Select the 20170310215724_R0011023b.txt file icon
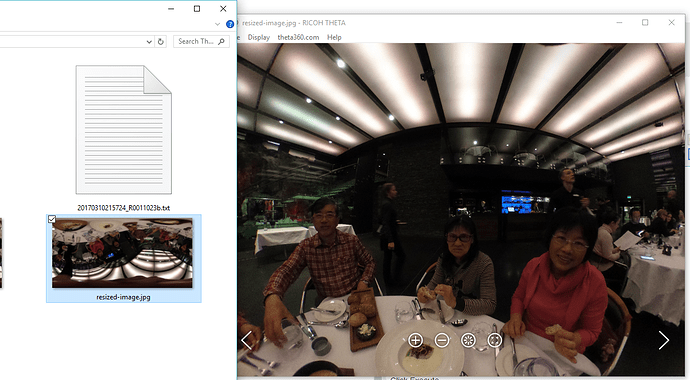 124,130
